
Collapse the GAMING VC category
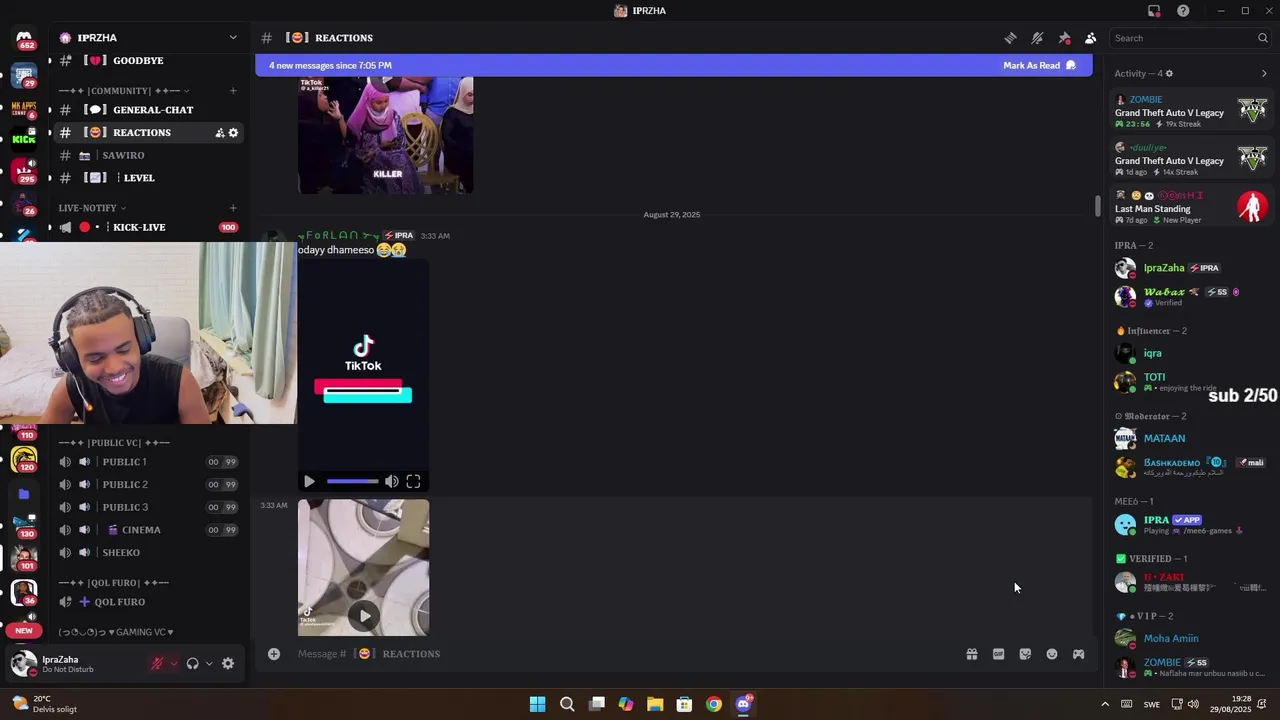(x=116, y=632)
